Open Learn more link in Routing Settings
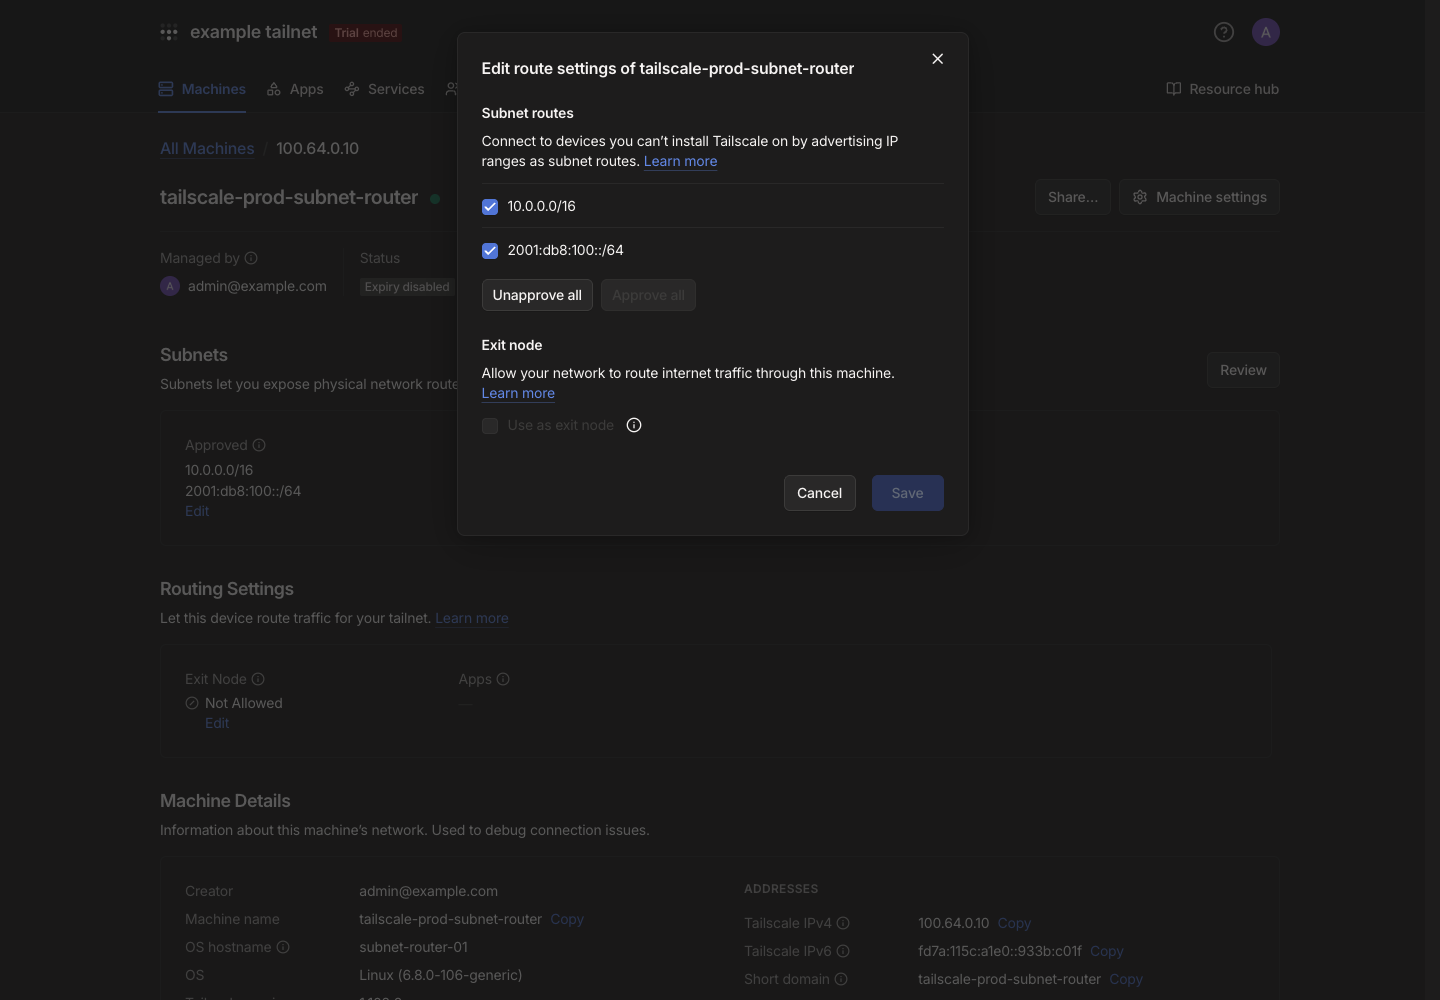This screenshot has width=1440, height=1000. click(x=472, y=618)
